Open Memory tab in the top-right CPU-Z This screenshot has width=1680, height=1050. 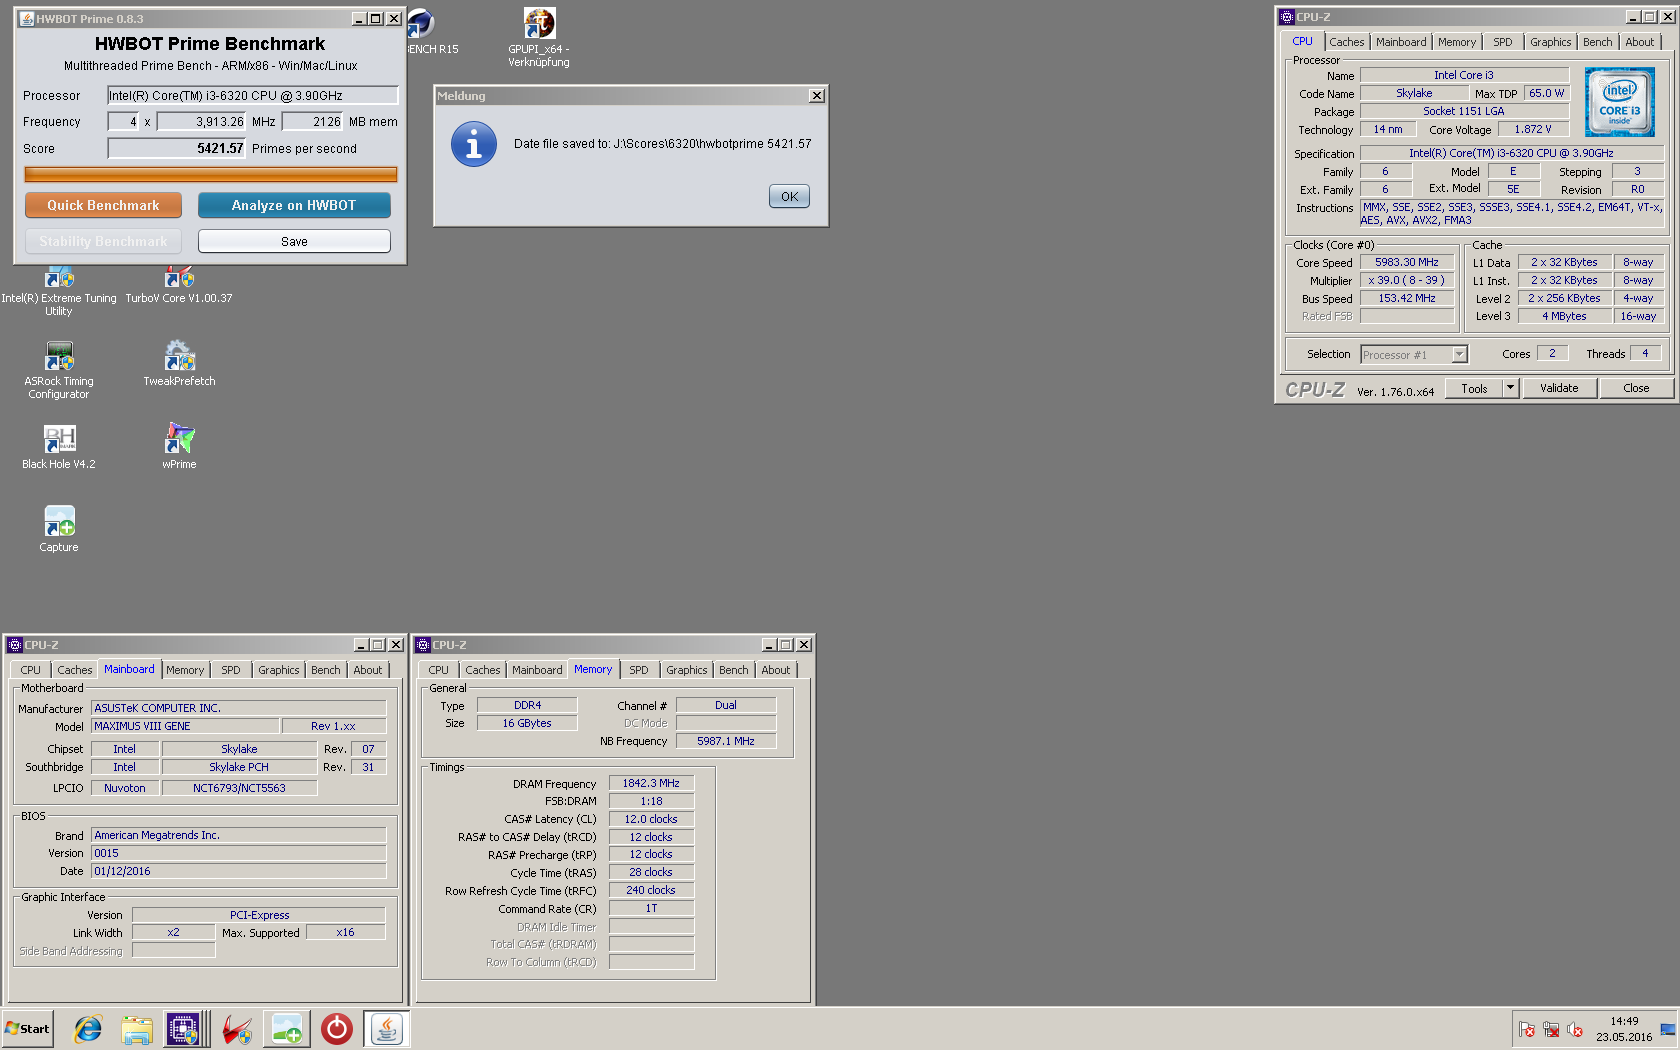point(1456,42)
